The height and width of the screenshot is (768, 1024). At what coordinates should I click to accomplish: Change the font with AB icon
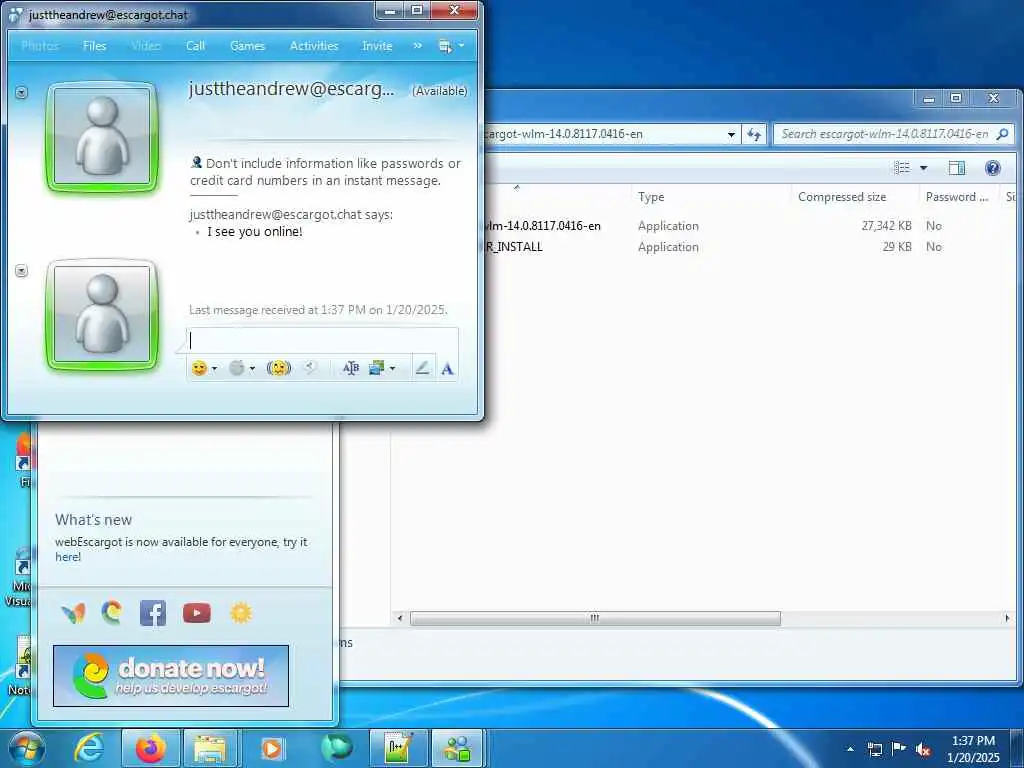coord(351,368)
